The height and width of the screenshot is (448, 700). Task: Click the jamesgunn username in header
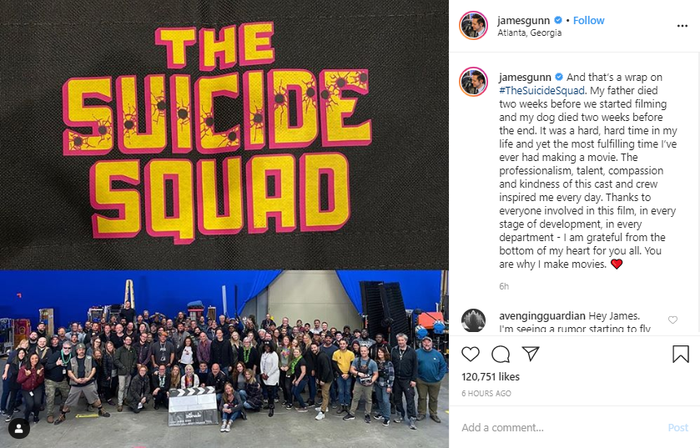pos(523,21)
